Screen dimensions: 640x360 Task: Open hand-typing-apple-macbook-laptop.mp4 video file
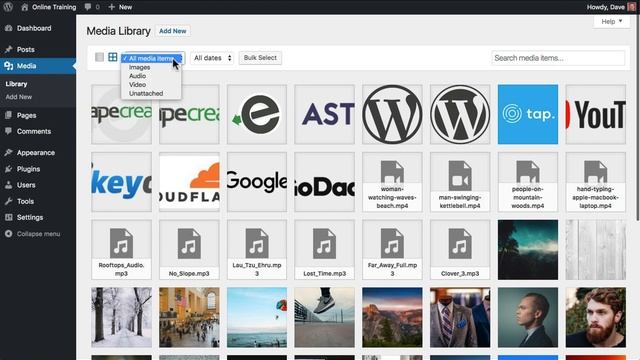(596, 182)
